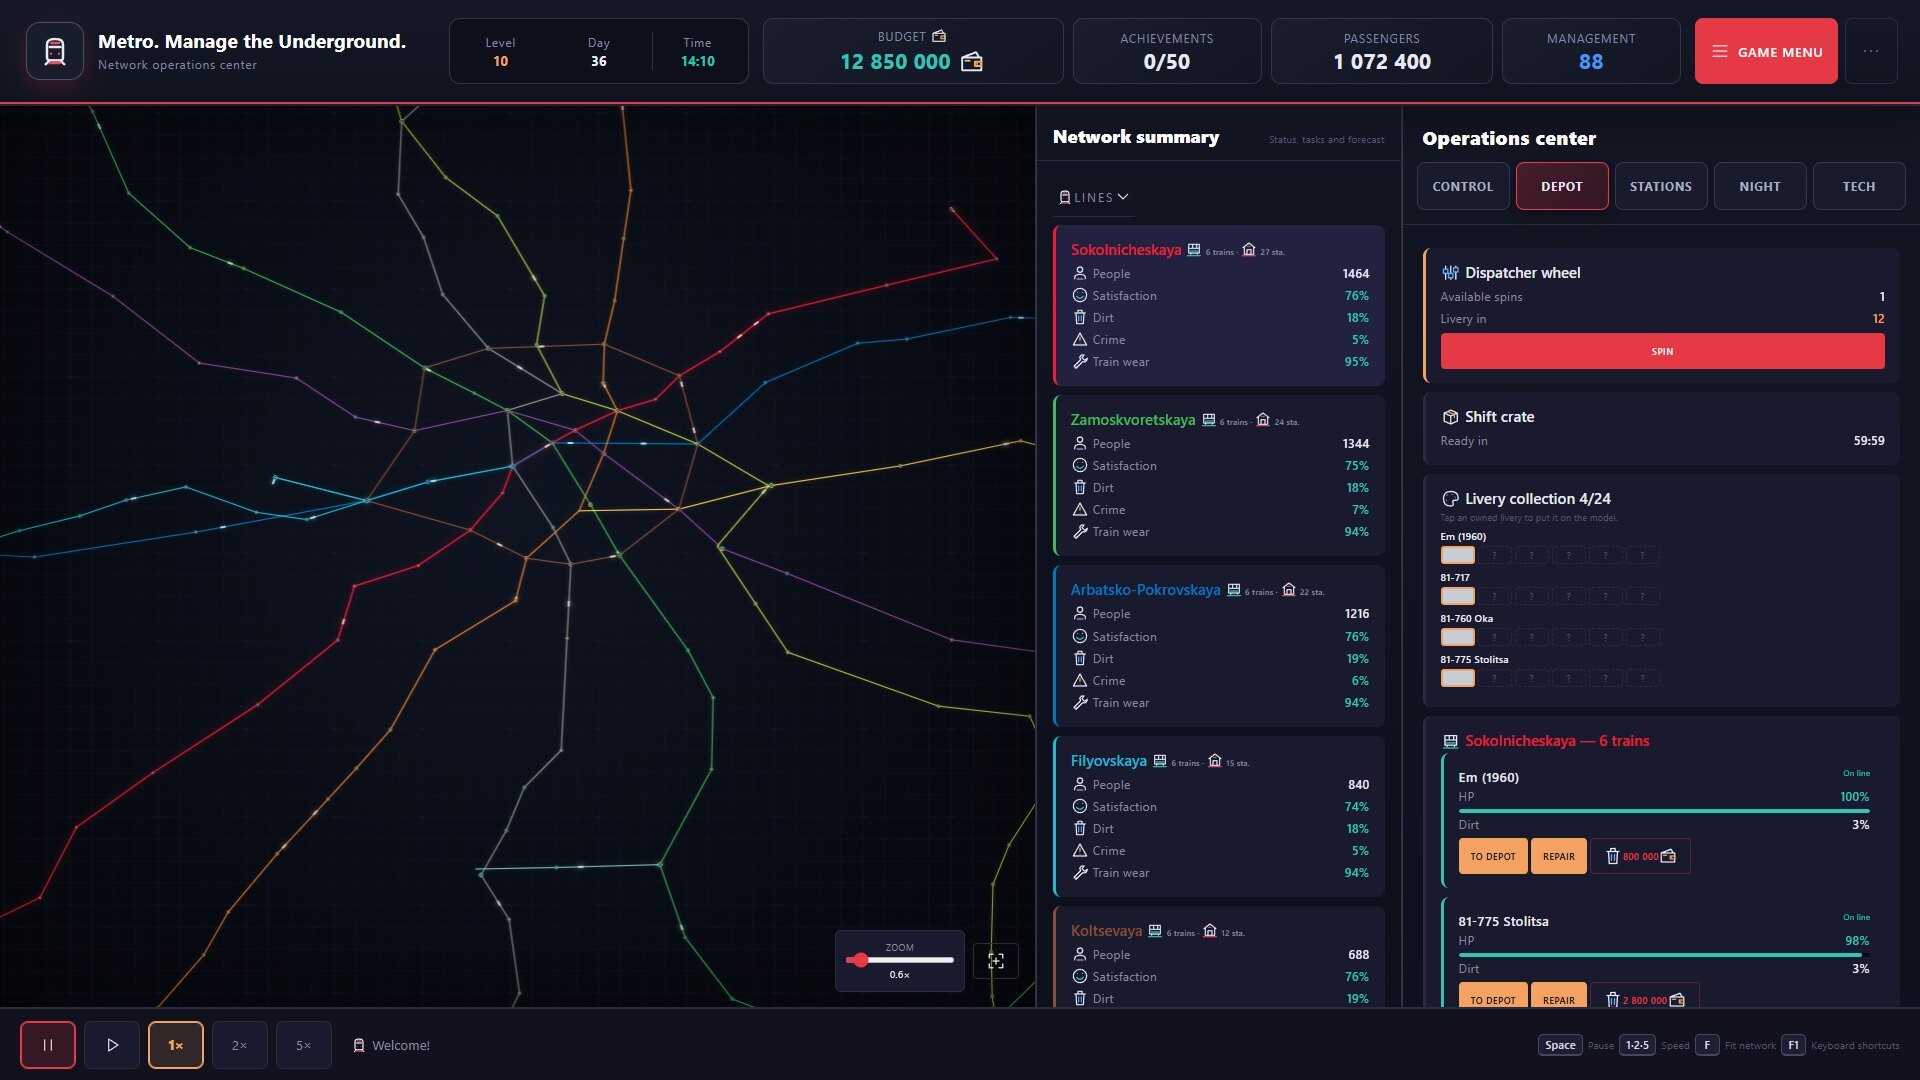
Task: Select the owned 81-760 Oka livery swatch
Action: pyautogui.click(x=1458, y=637)
